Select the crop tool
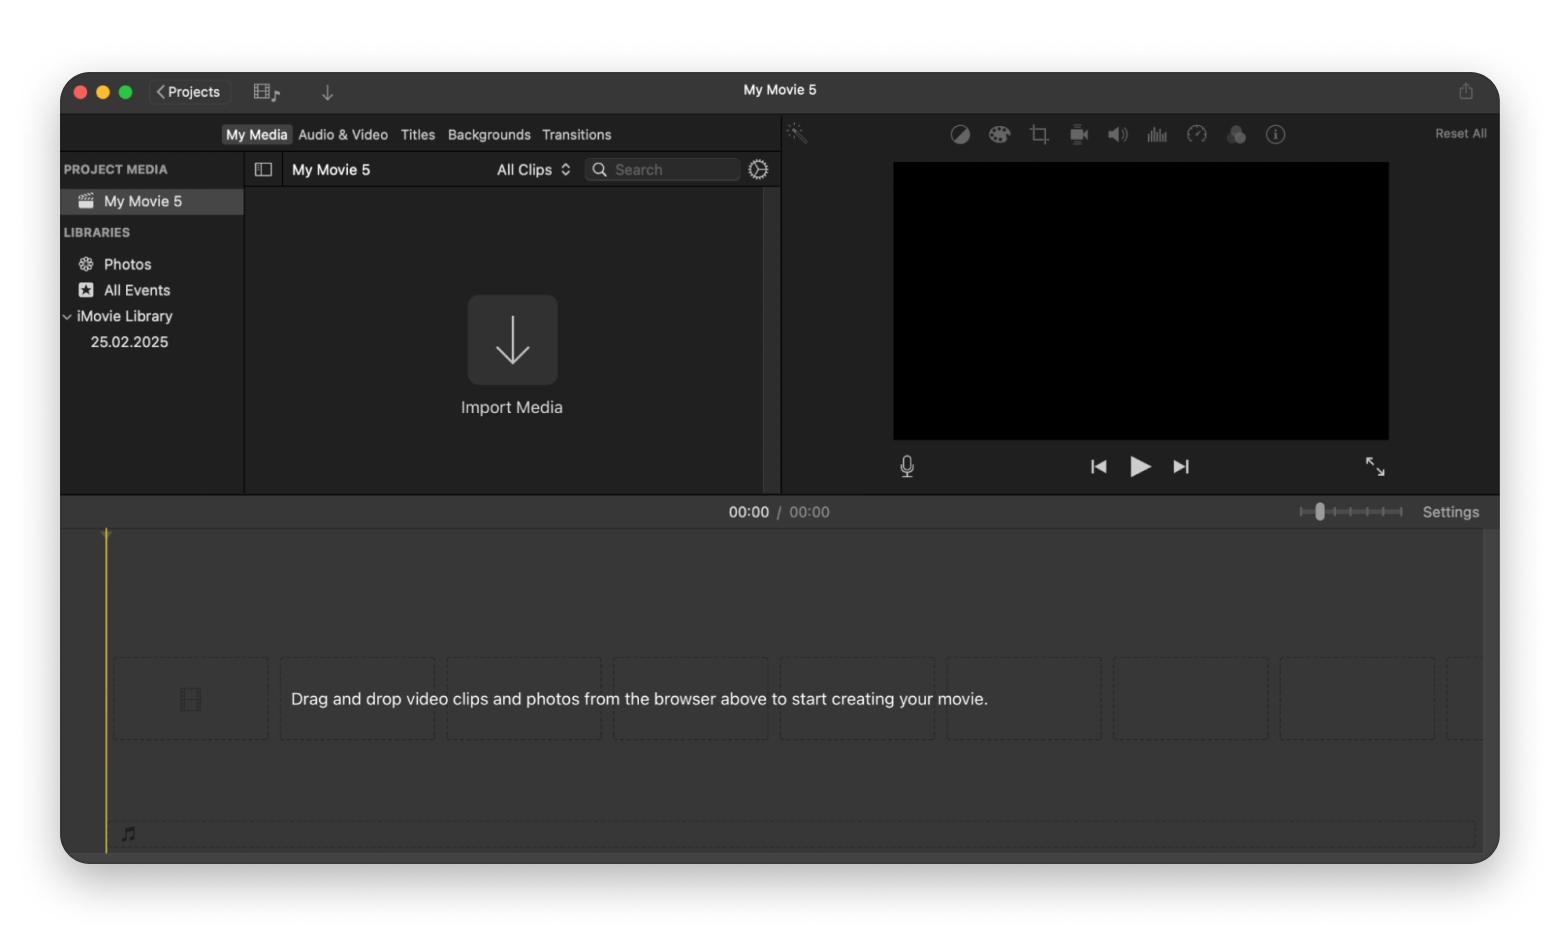This screenshot has width=1560, height=944. pyautogui.click(x=1039, y=135)
